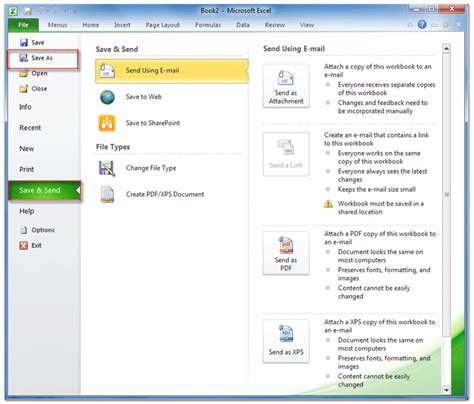The height and width of the screenshot is (404, 474).
Task: Click the Send as PDF button
Action: (x=286, y=253)
